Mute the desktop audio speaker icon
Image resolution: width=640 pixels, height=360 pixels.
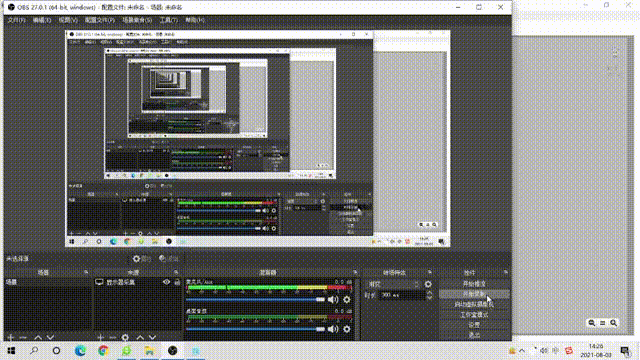pyautogui.click(x=333, y=329)
